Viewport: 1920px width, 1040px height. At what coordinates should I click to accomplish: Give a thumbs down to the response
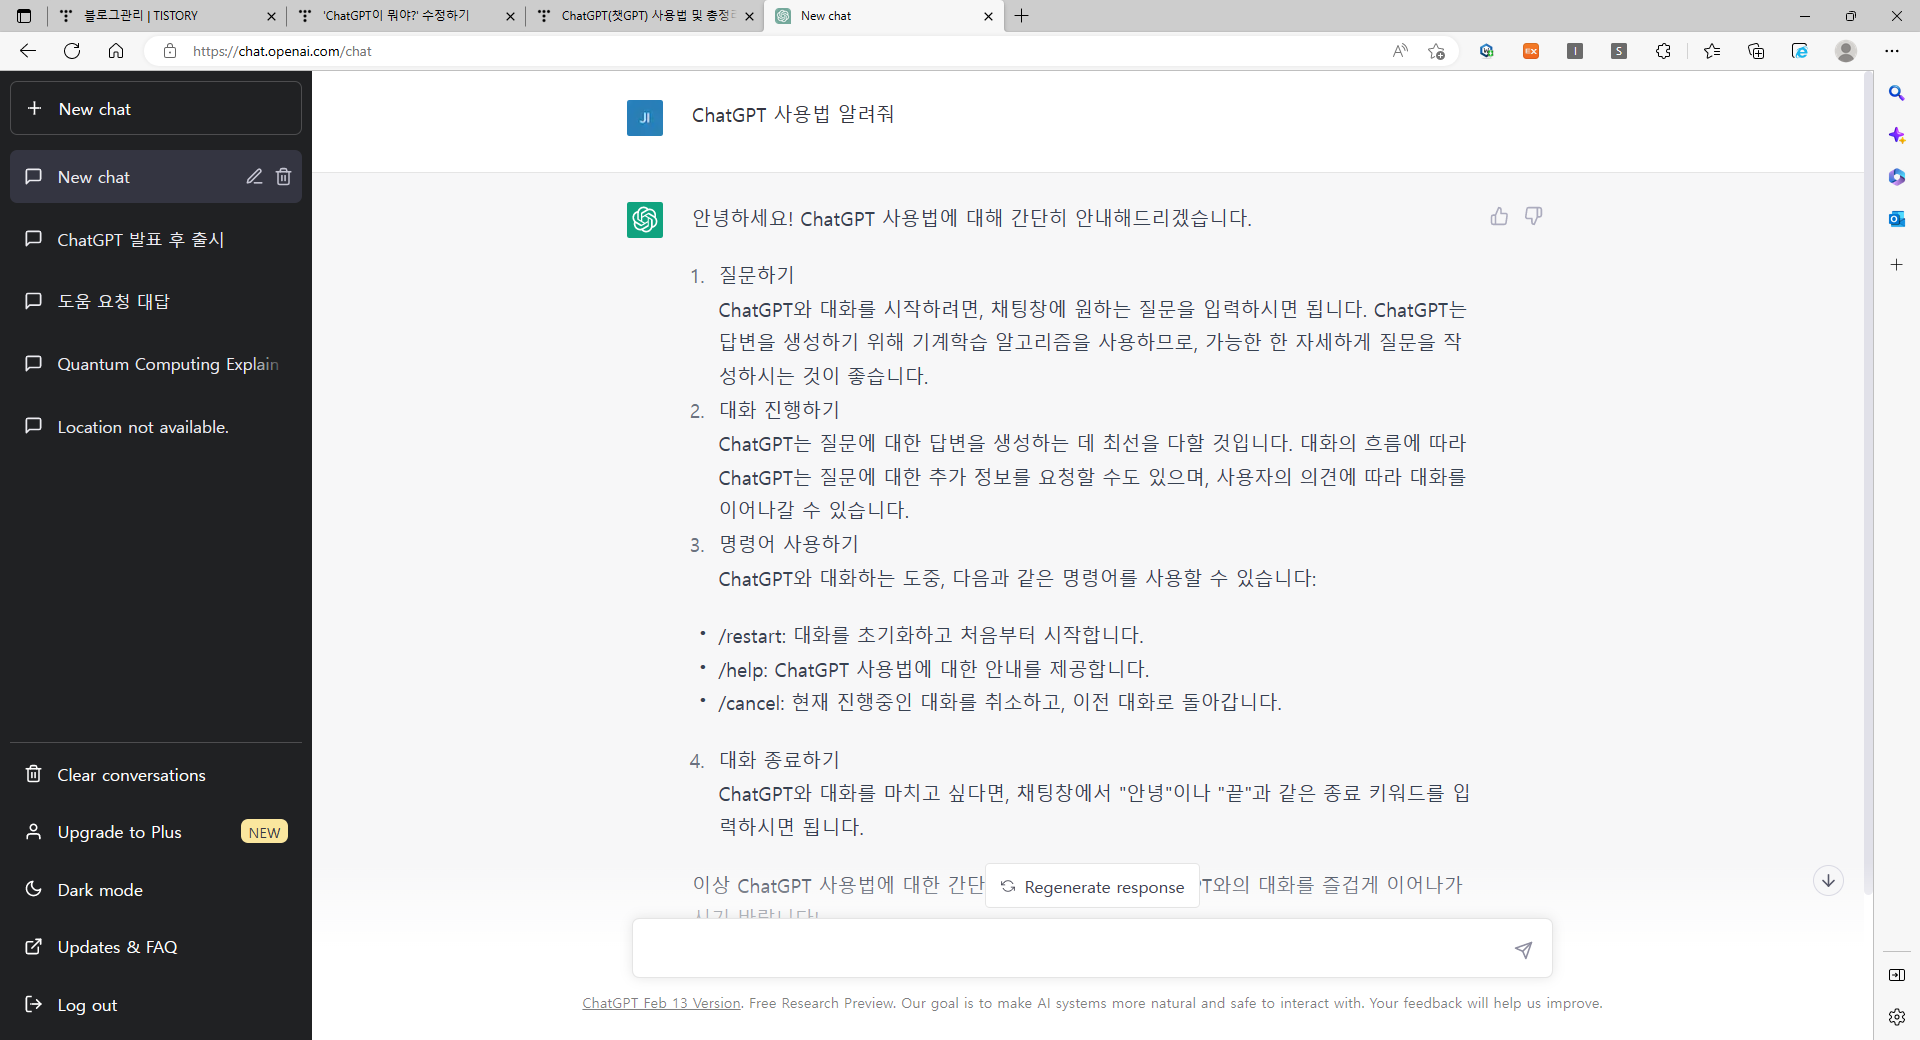tap(1533, 215)
